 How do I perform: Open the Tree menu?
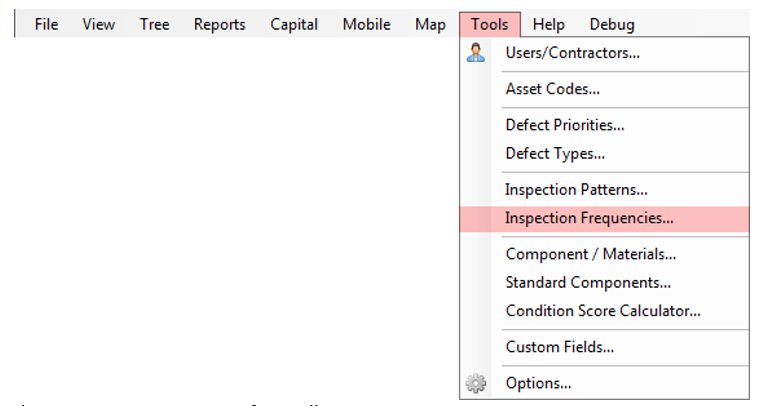(154, 24)
